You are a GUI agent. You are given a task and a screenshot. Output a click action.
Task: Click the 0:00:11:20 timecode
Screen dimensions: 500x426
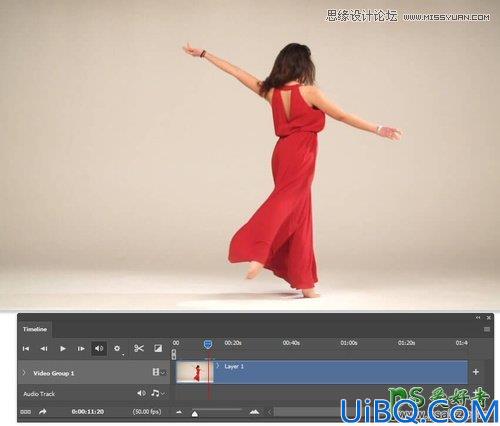click(x=88, y=412)
